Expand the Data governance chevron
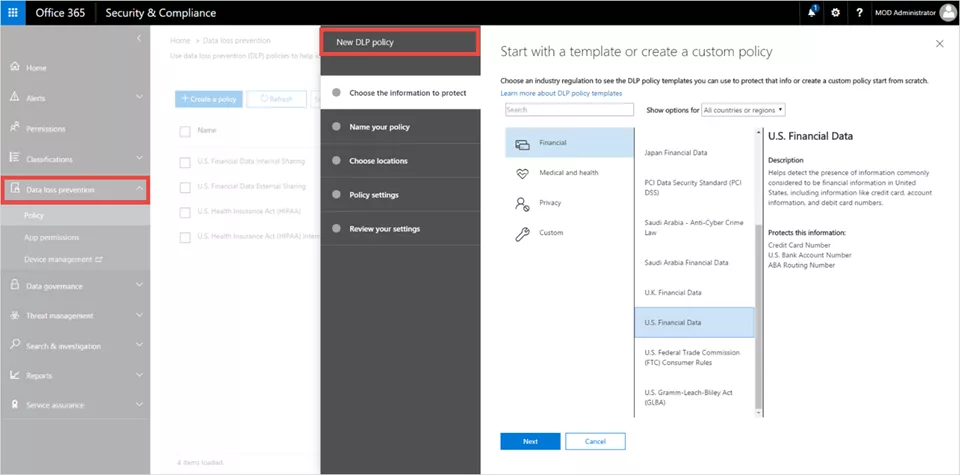Image resolution: width=960 pixels, height=475 pixels. click(139, 285)
